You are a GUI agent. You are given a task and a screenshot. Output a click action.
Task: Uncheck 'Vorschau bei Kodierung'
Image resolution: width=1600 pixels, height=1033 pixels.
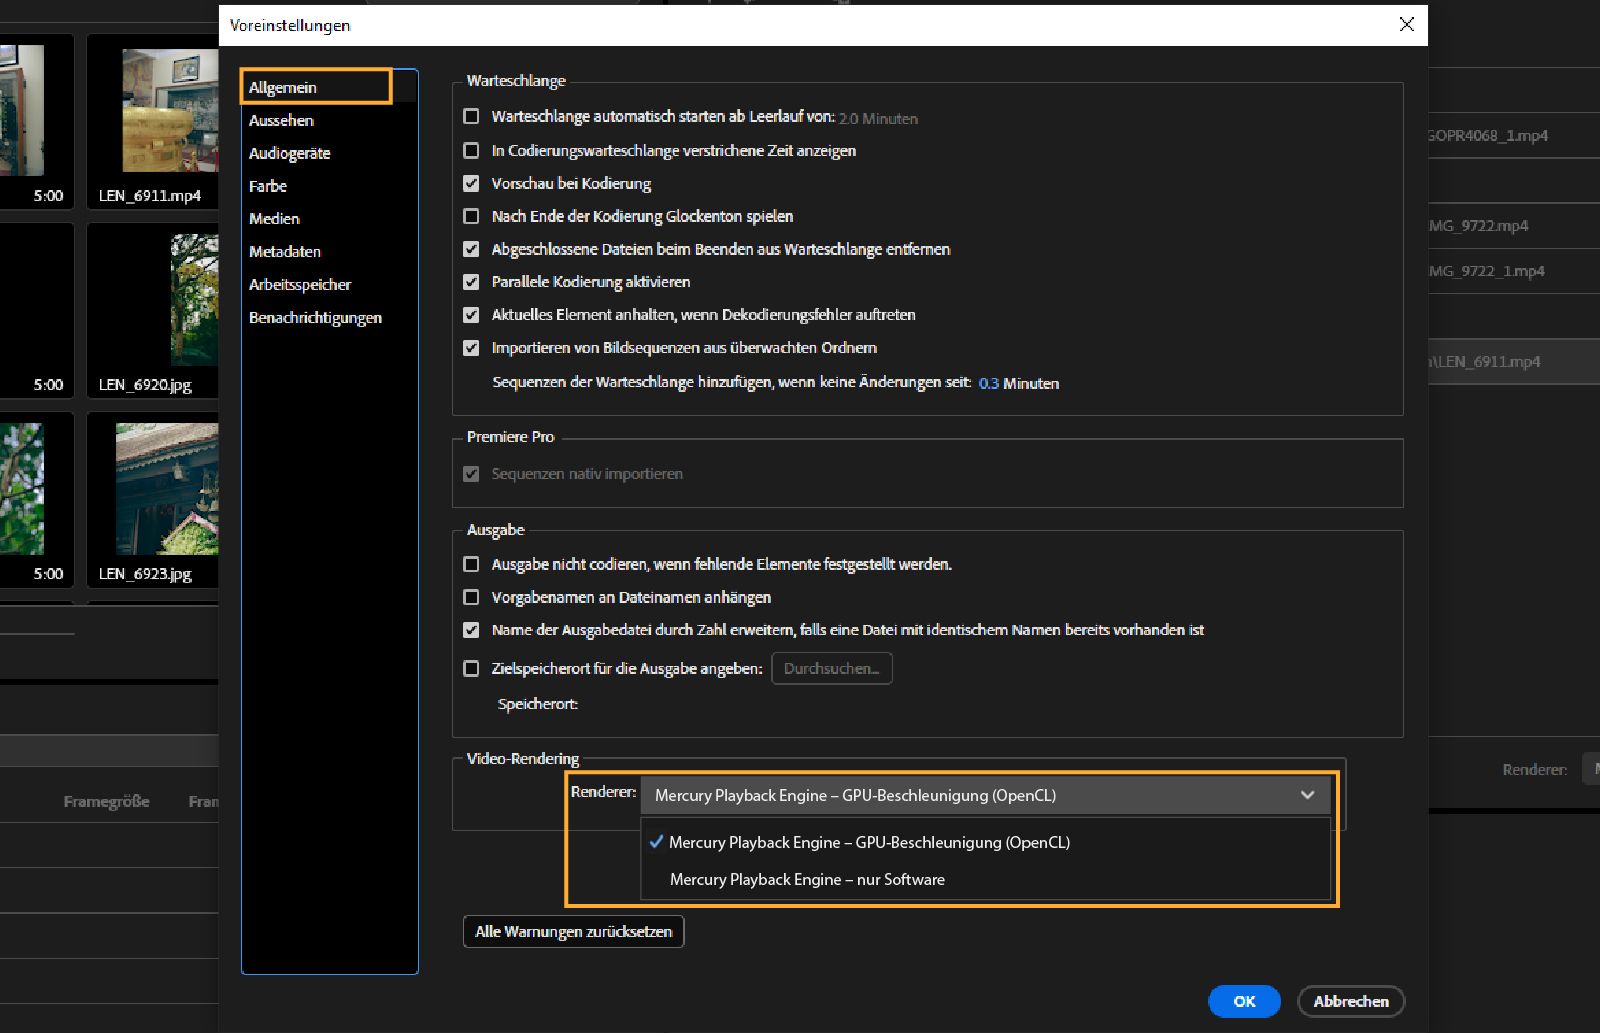click(471, 183)
